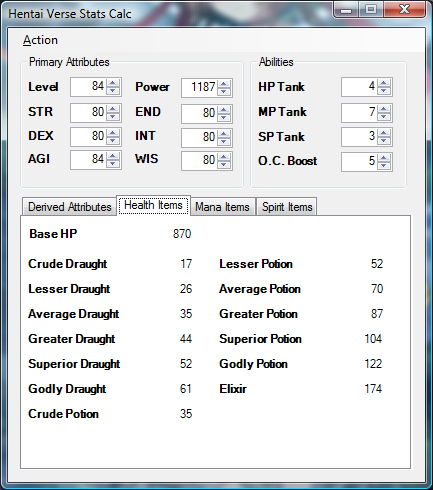433x490 pixels.
Task: Increase HP Tank ability level
Action: tap(384, 83)
